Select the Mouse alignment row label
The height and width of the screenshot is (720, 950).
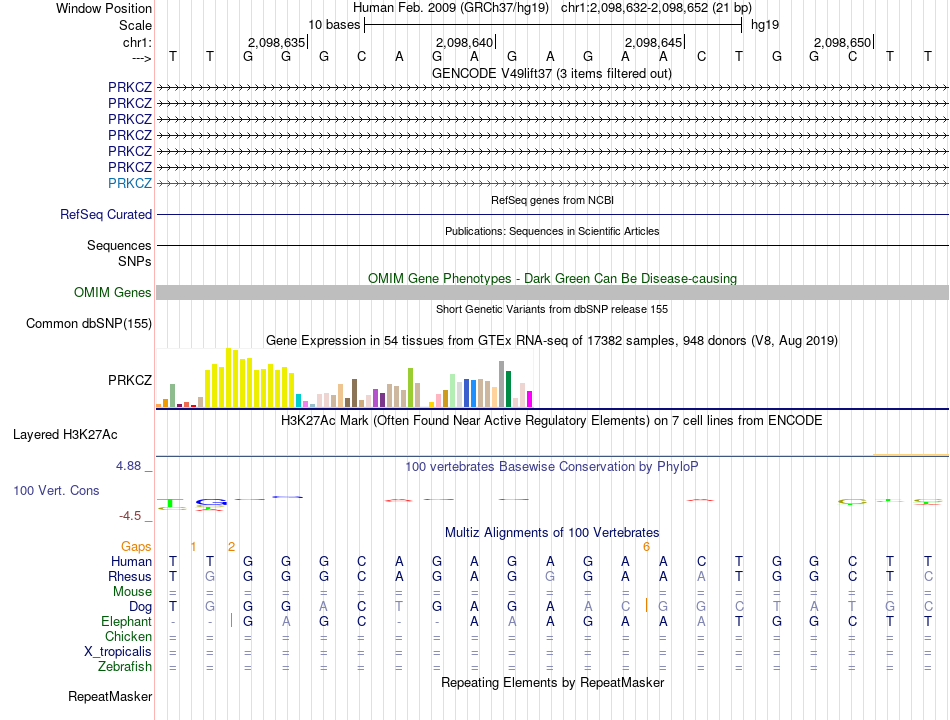coord(132,592)
